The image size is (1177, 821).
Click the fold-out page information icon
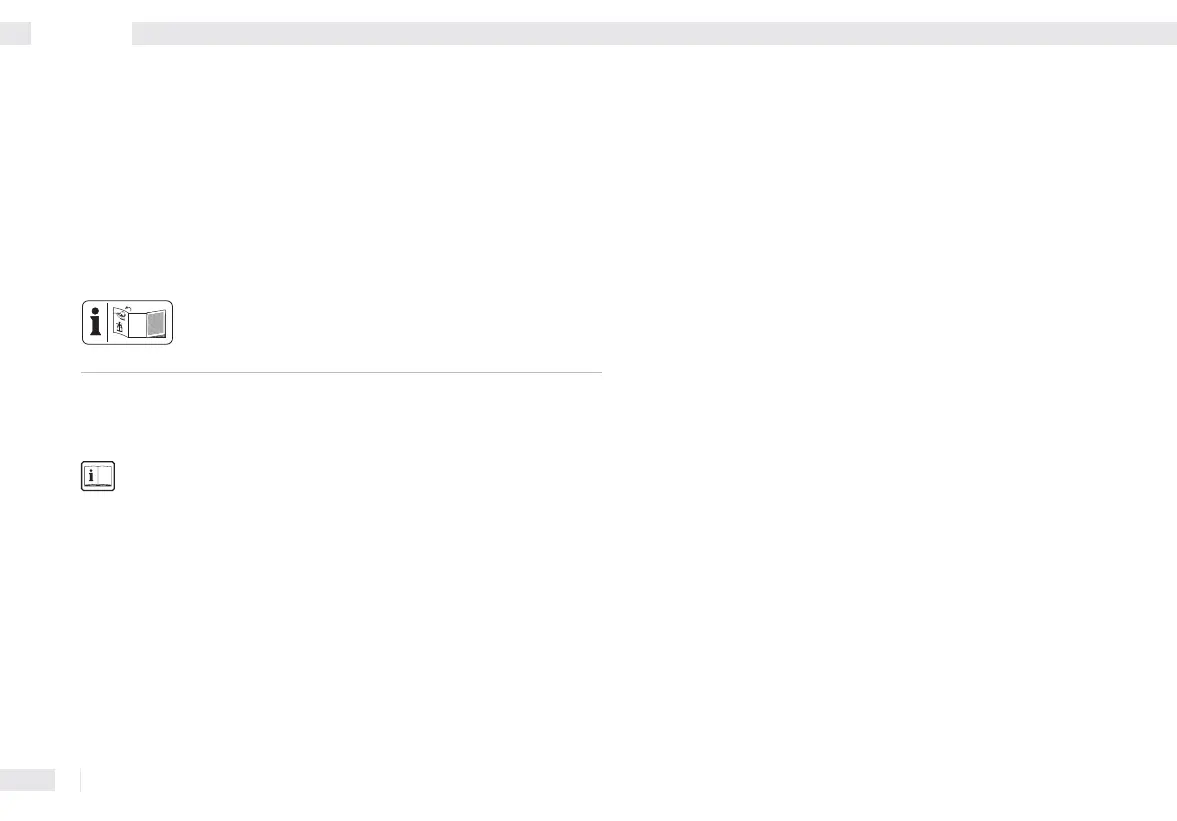point(128,323)
